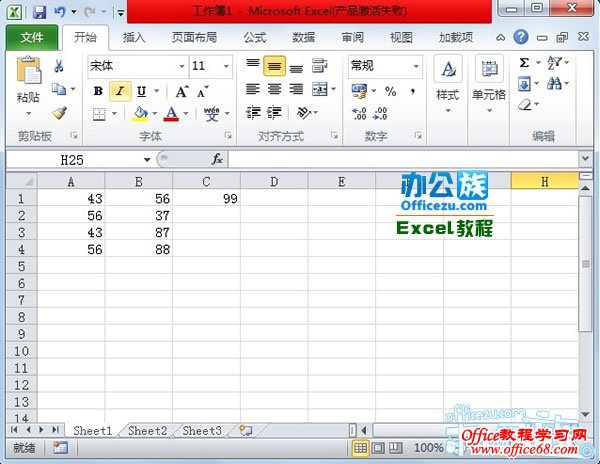This screenshot has height=464, width=600.
Task: Toggle Bold formatting
Action: [98, 91]
